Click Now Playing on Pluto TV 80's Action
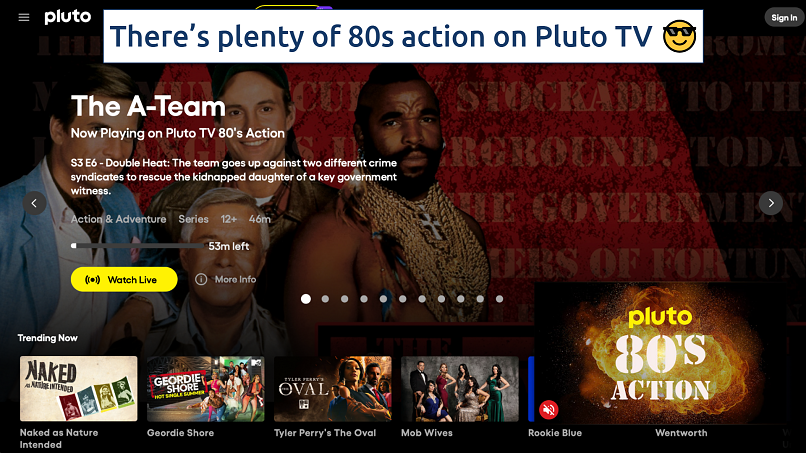 point(177,133)
